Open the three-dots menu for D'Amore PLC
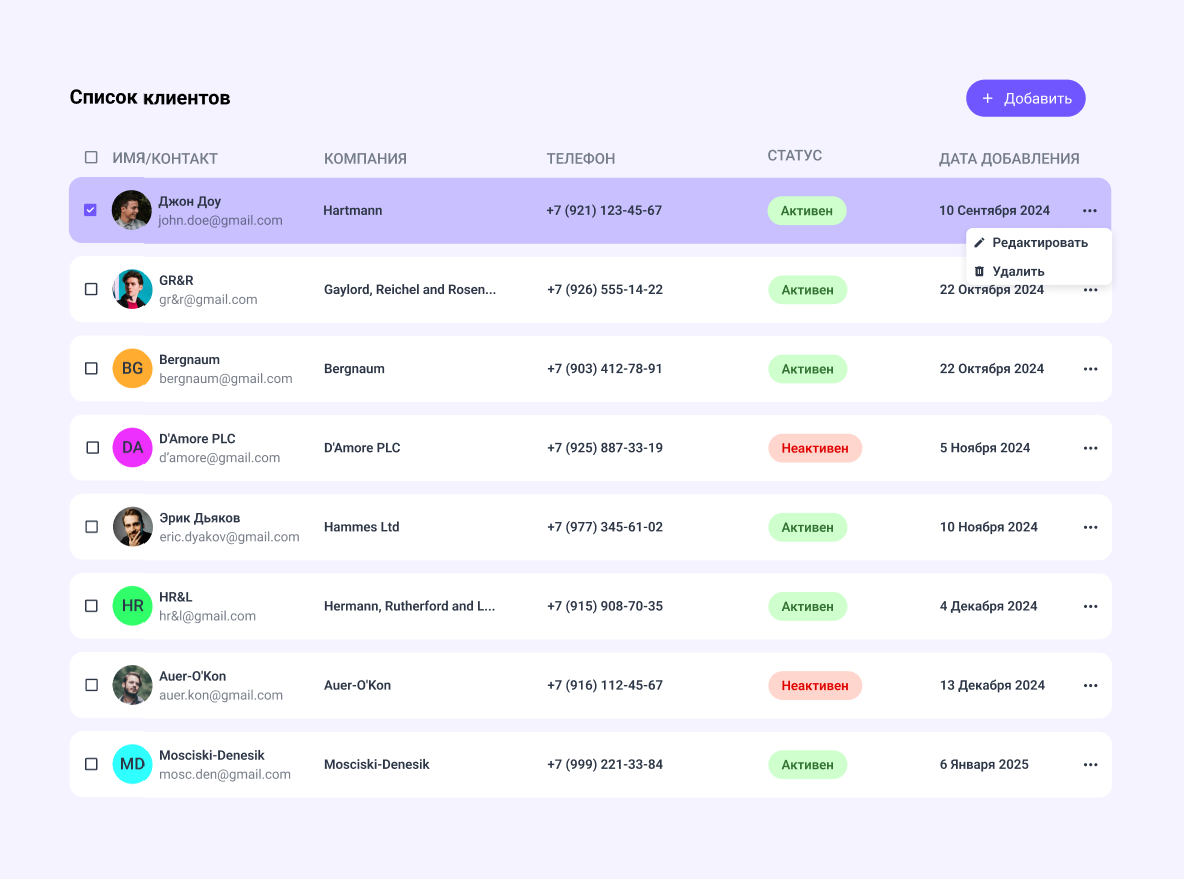 coord(1090,448)
